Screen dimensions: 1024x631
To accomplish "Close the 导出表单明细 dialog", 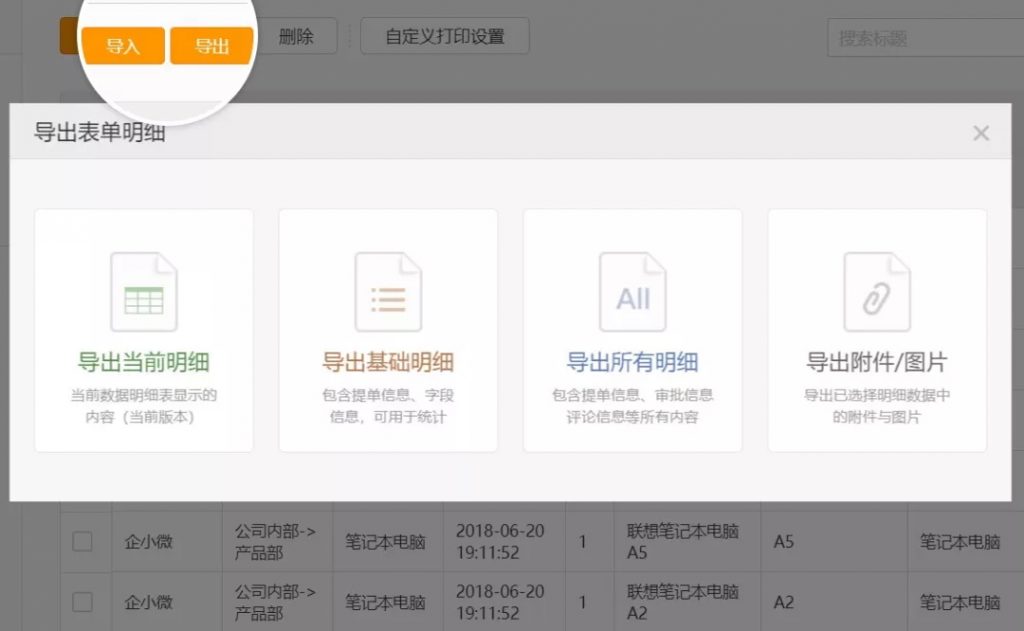I will pos(981,133).
